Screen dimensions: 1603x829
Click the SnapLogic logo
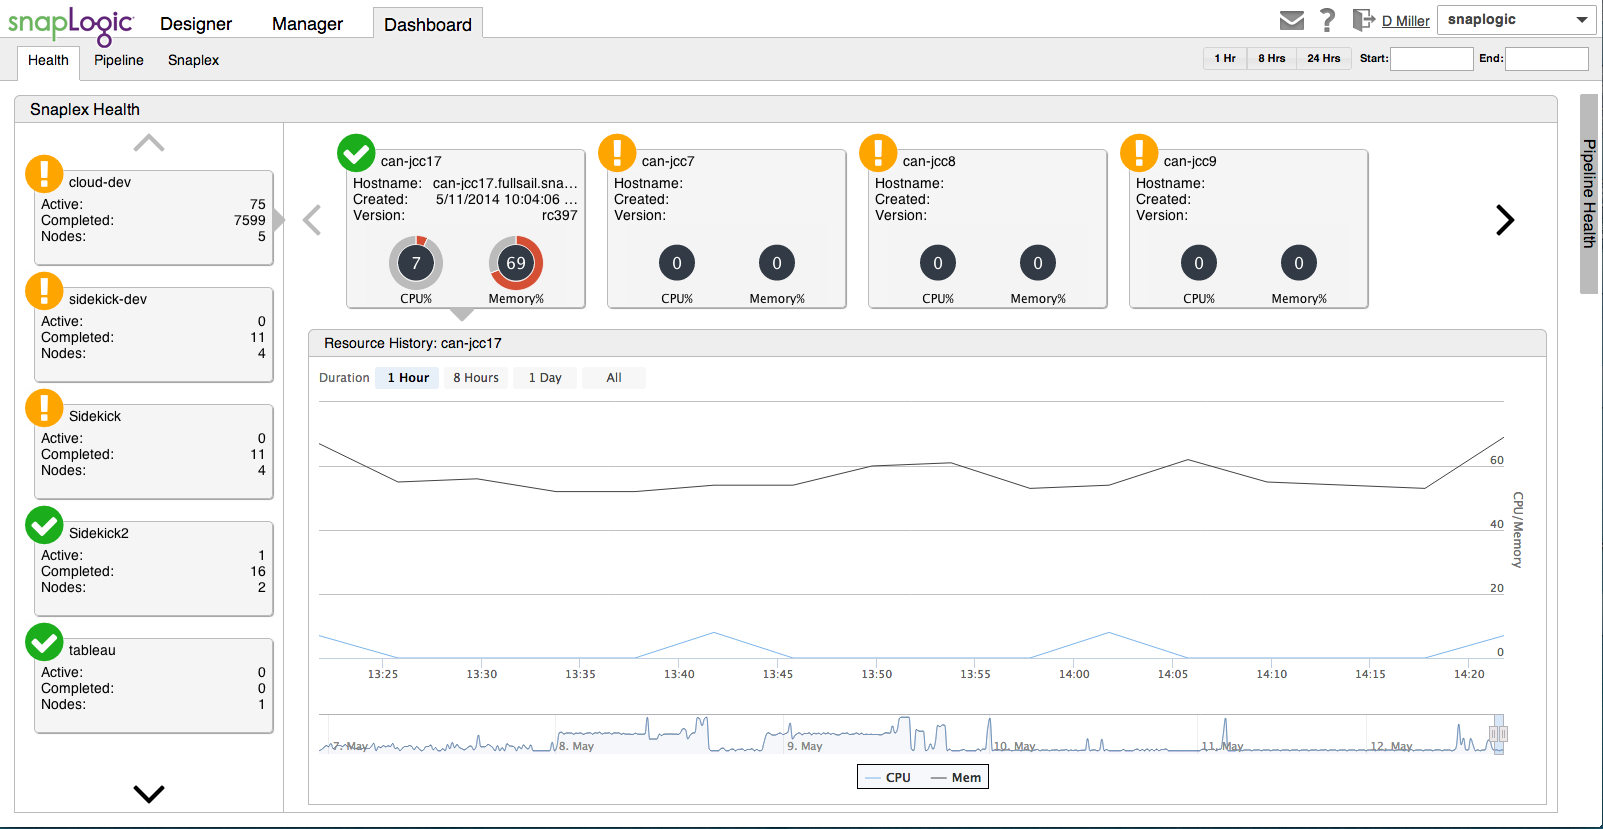pos(70,26)
